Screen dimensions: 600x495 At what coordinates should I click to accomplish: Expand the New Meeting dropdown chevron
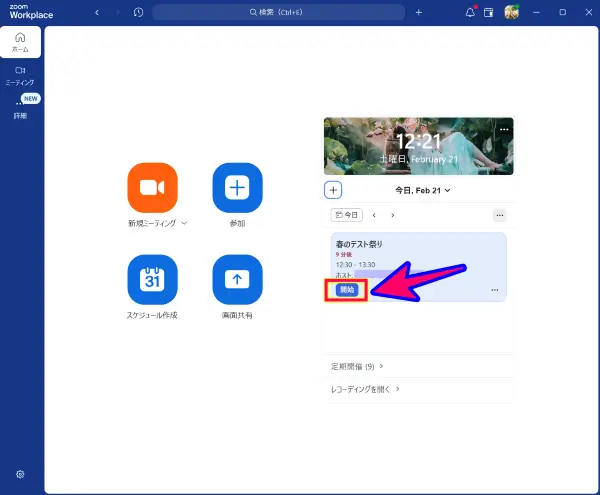click(184, 223)
